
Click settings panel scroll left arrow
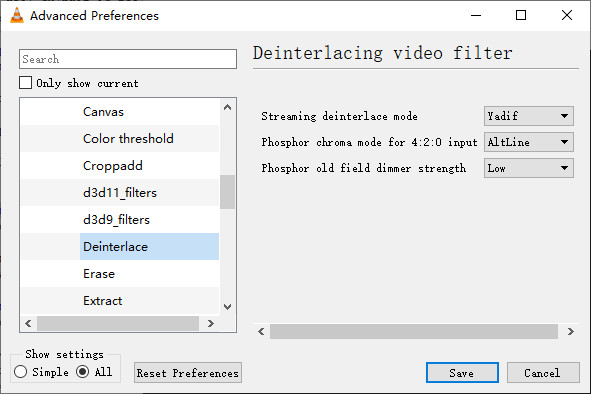coord(261,331)
